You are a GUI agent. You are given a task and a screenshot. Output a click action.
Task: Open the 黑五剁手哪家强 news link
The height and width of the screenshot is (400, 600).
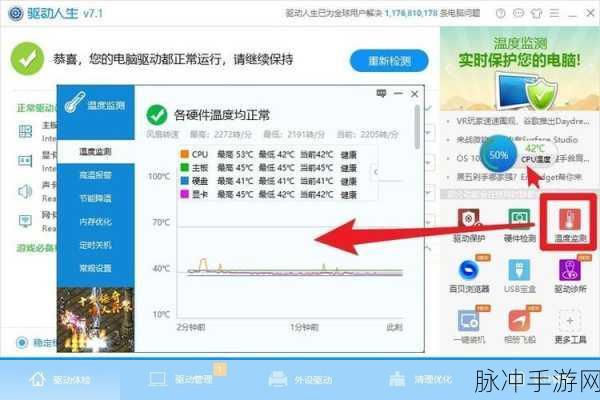520,177
